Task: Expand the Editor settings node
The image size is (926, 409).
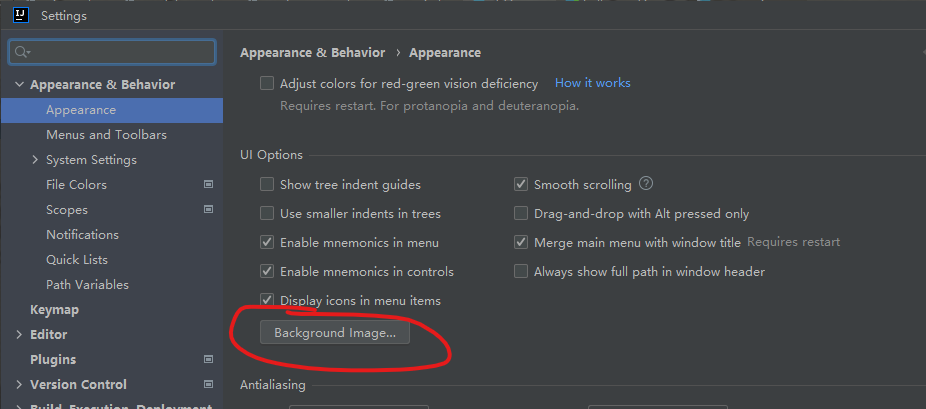Action: [x=20, y=335]
